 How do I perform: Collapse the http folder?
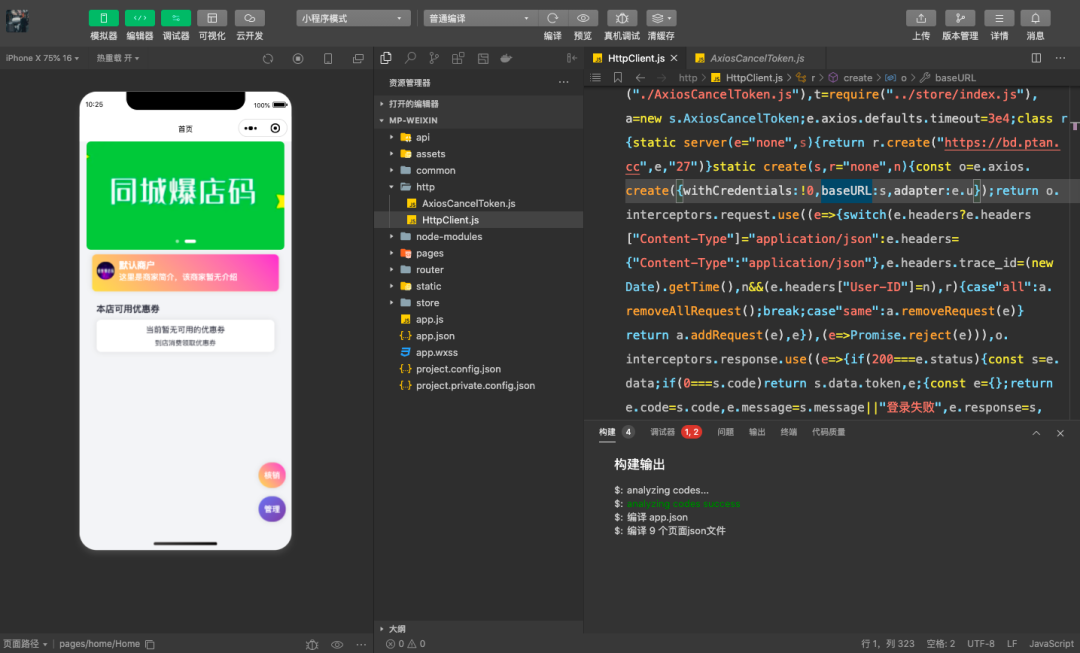tap(479, 187)
